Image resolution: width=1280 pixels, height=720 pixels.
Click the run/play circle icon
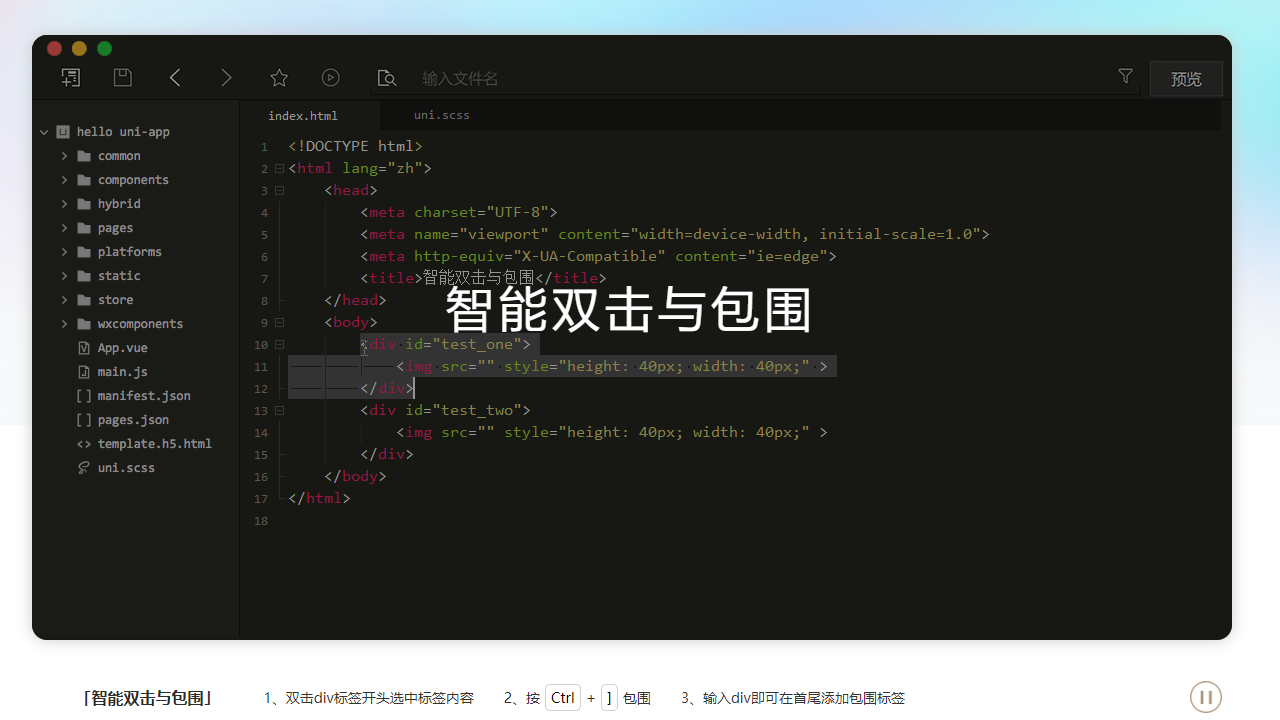click(x=330, y=77)
